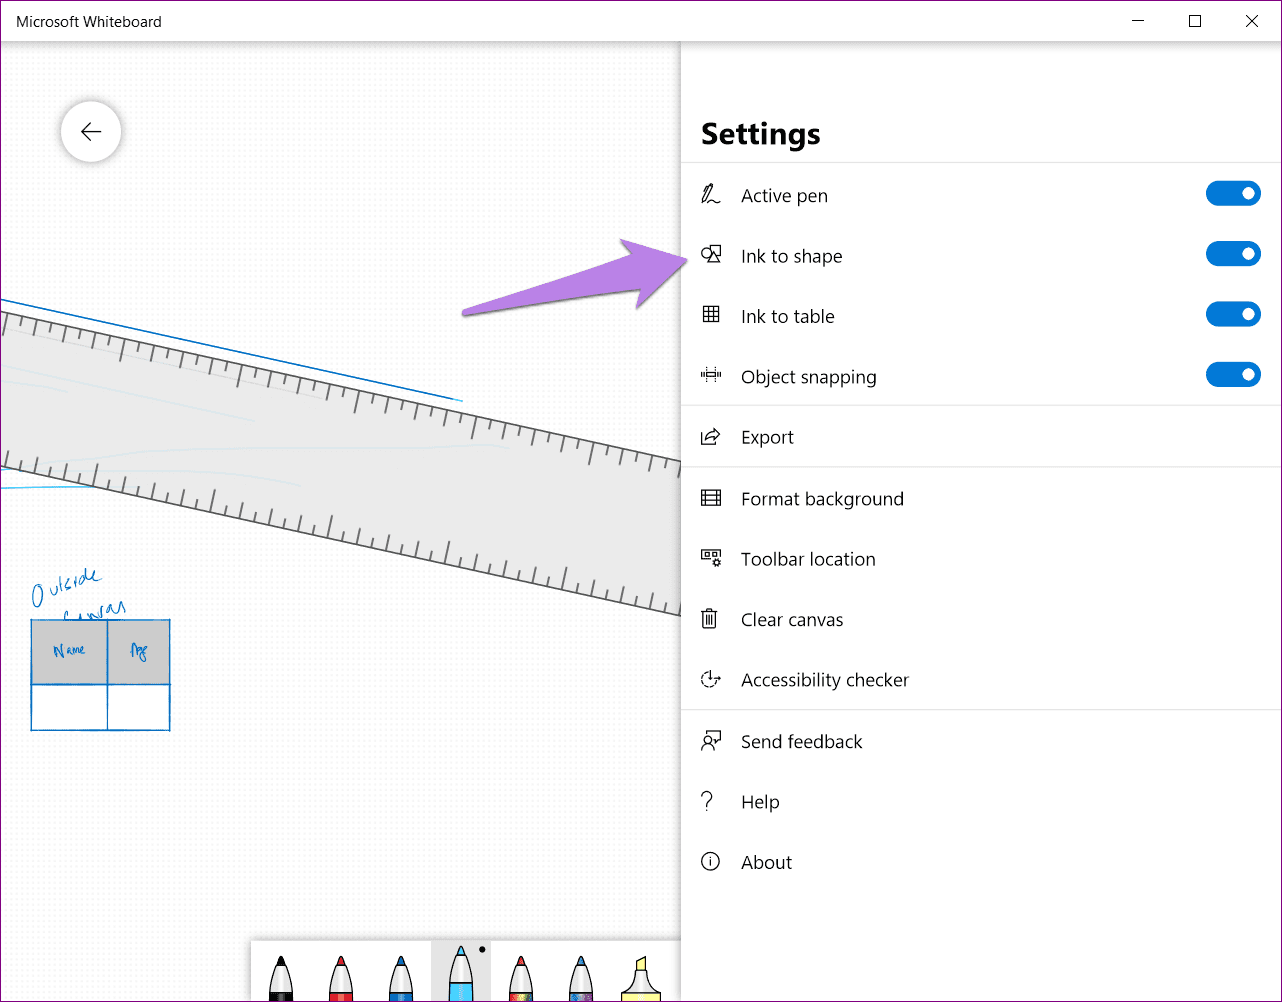Click the Ink to shape label
Viewport: 1282px width, 1002px height.
point(791,256)
